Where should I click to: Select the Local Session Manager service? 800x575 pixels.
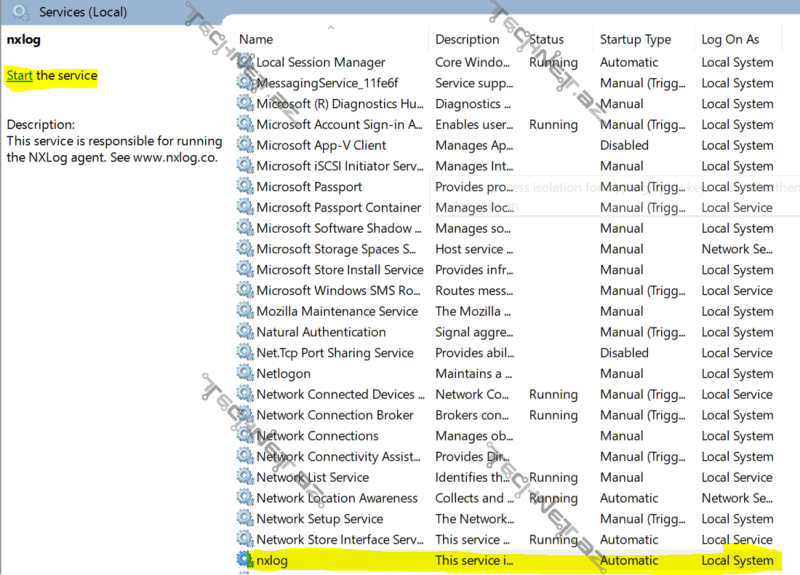320,62
